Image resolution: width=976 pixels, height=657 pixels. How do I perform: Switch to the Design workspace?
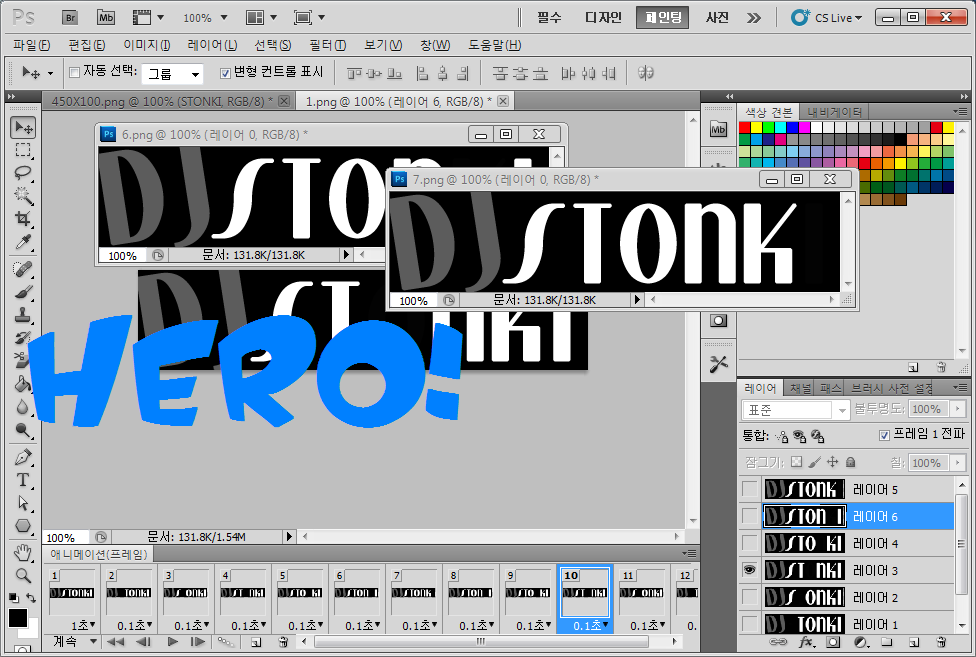(x=603, y=17)
